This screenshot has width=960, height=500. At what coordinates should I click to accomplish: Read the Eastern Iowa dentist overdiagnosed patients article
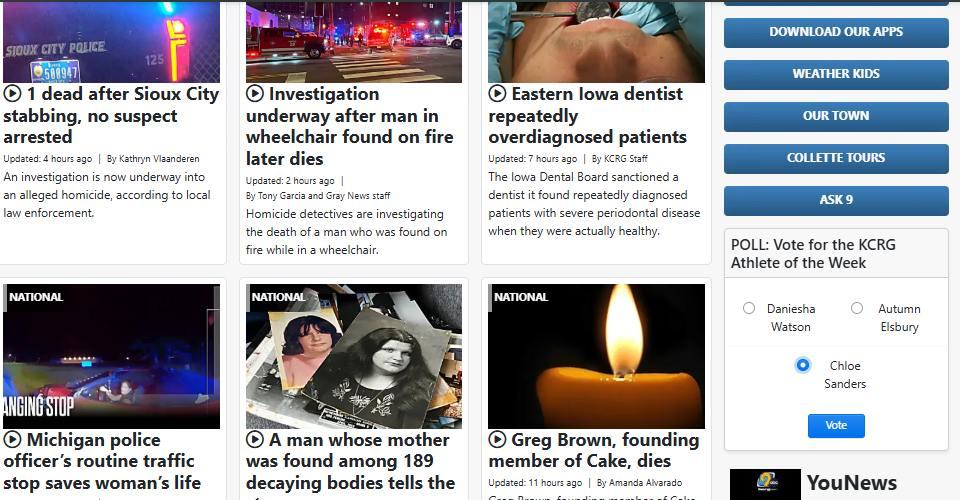click(588, 115)
